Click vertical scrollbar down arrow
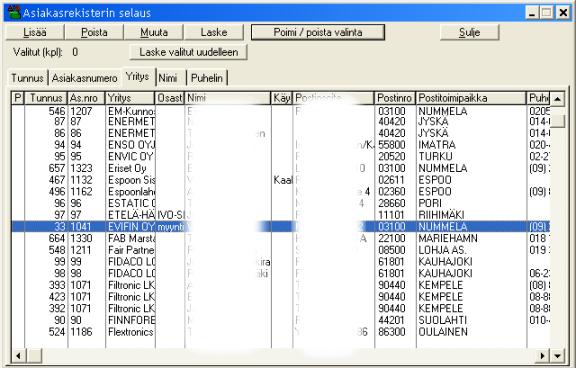Image resolution: width=576 pixels, height=368 pixels. [x=558, y=356]
